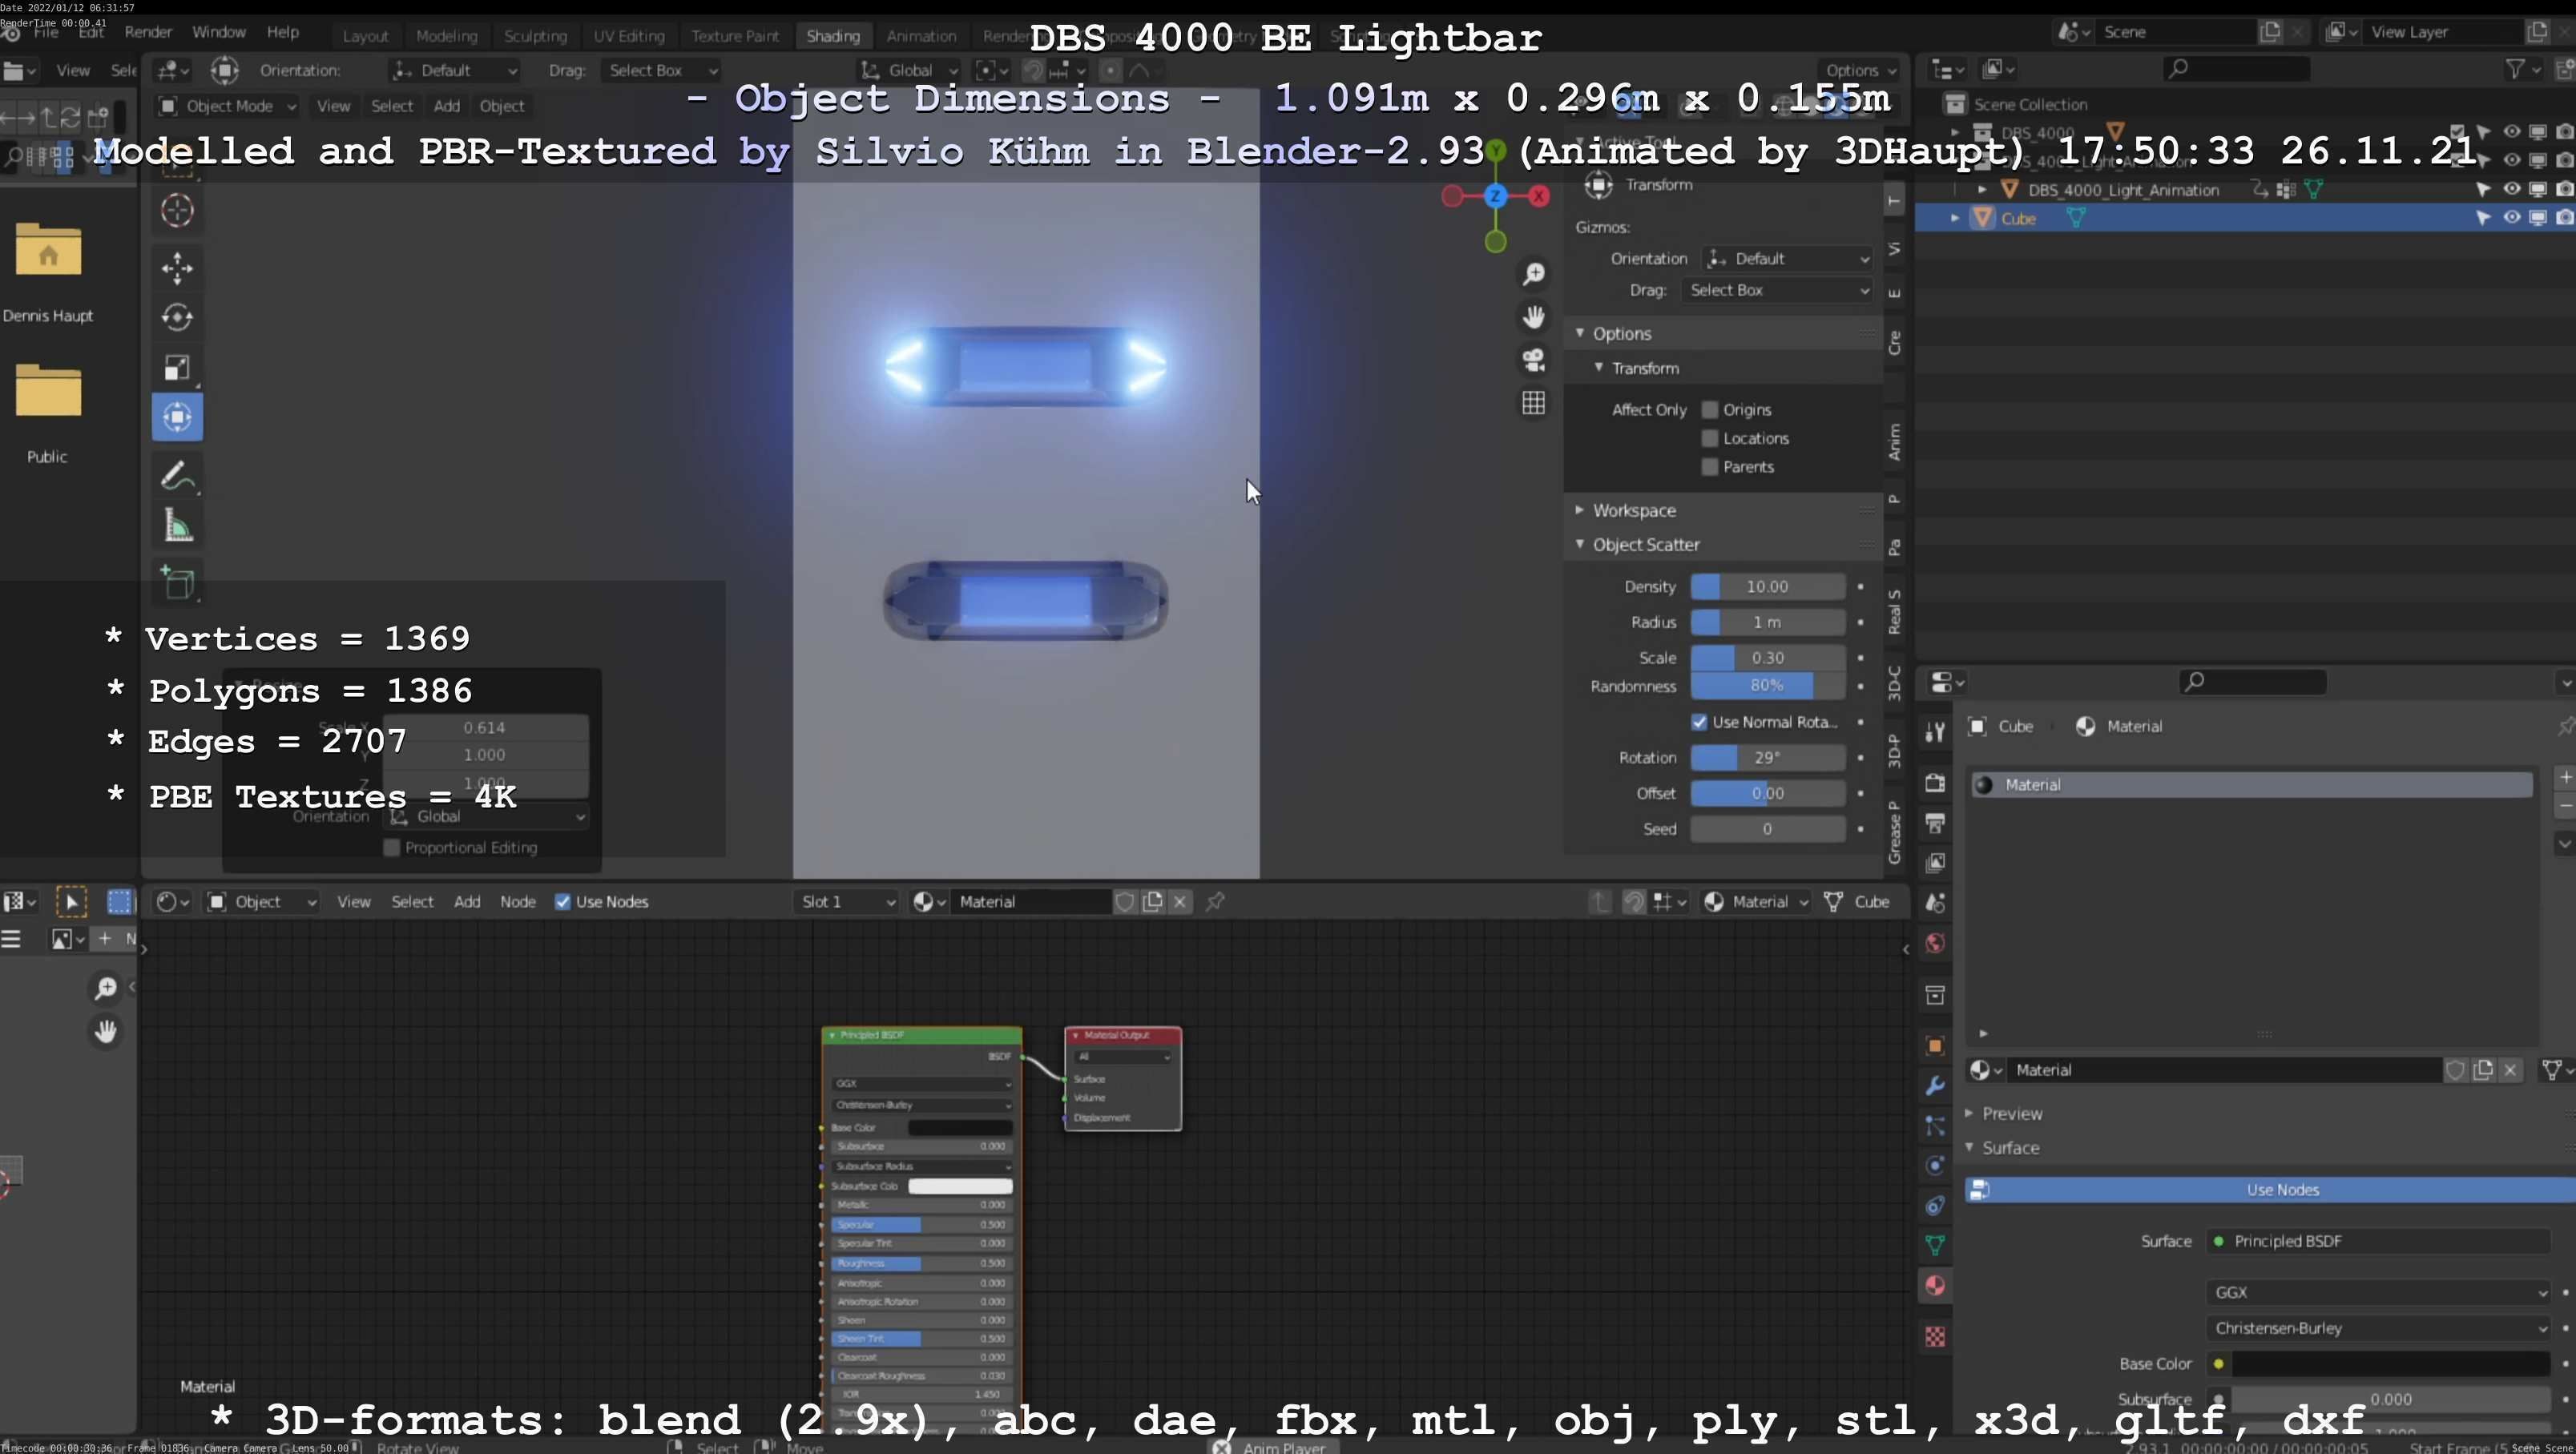Select the Move tool
Screen dimensions: 2576x1454
(177, 268)
